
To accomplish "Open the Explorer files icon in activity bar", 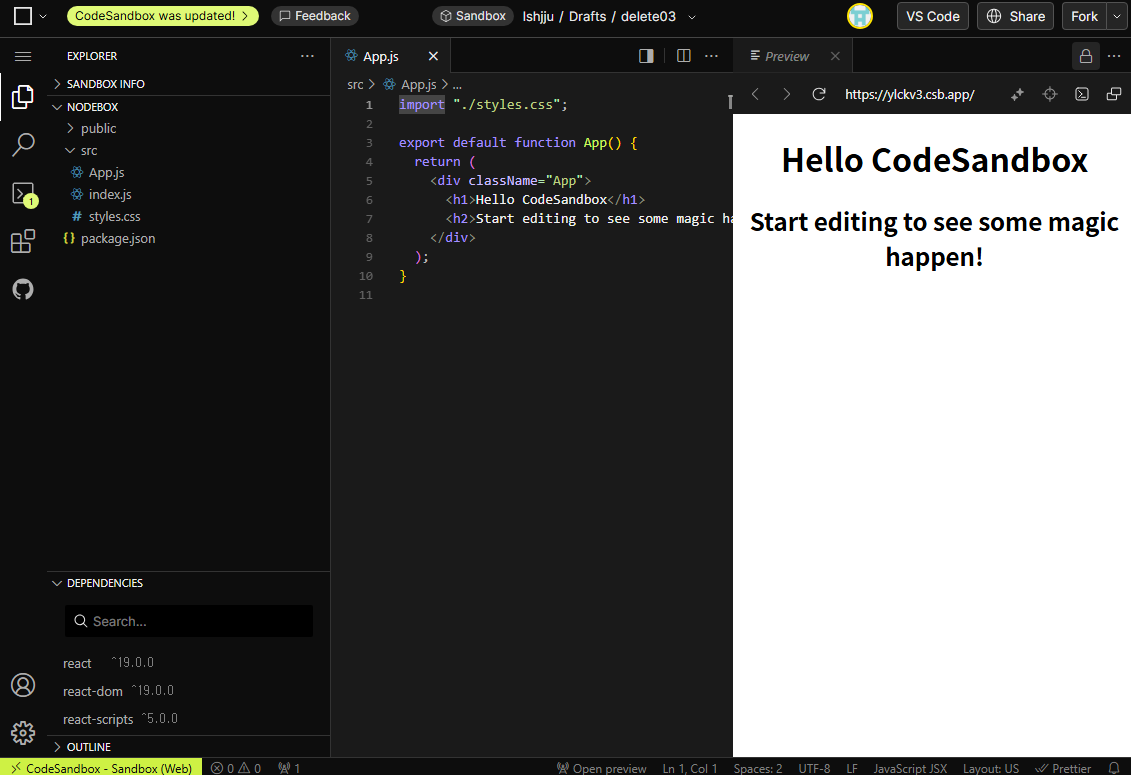I will (x=22, y=97).
